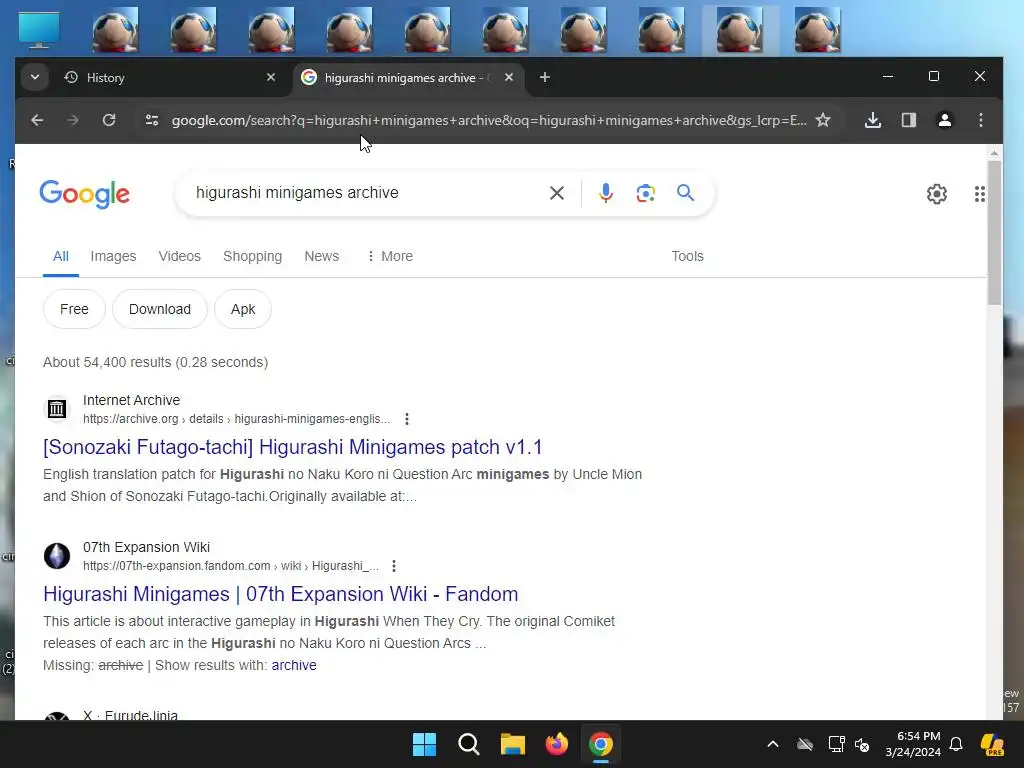Open the Chrome three-dot menu
Viewport: 1024px width, 768px height.
click(980, 120)
